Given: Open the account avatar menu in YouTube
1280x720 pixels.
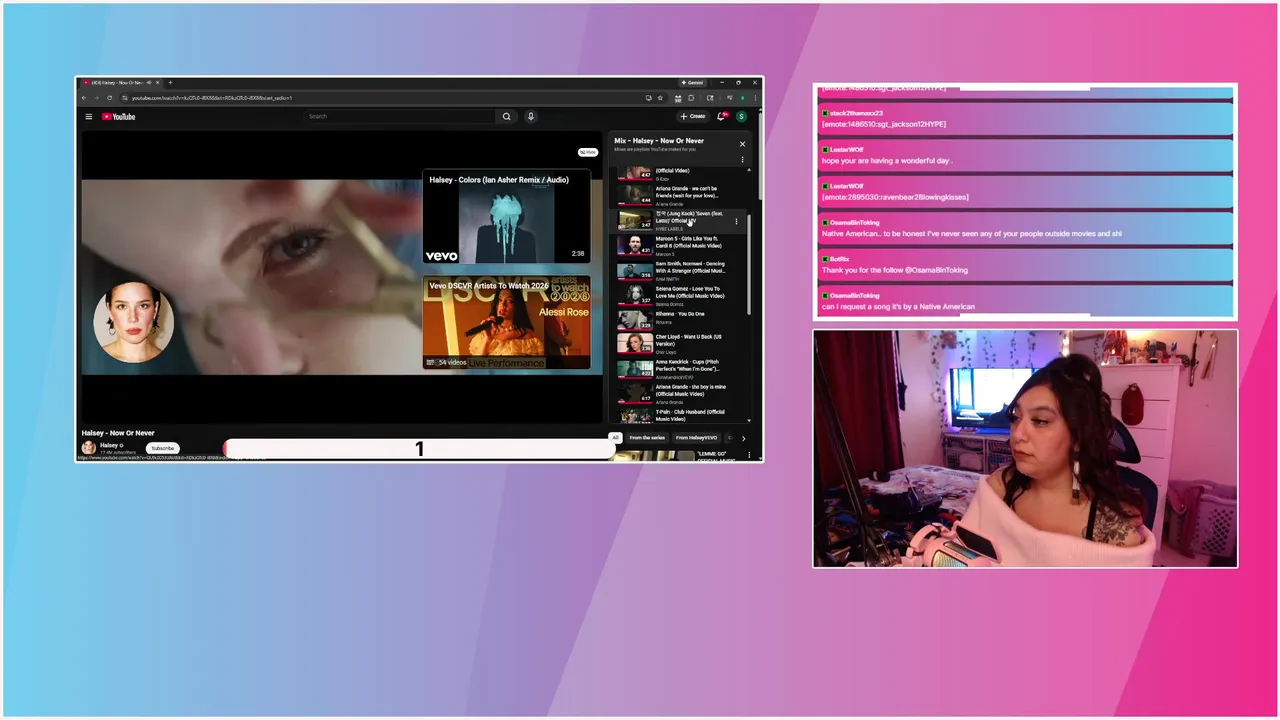Looking at the screenshot, I should [x=742, y=116].
